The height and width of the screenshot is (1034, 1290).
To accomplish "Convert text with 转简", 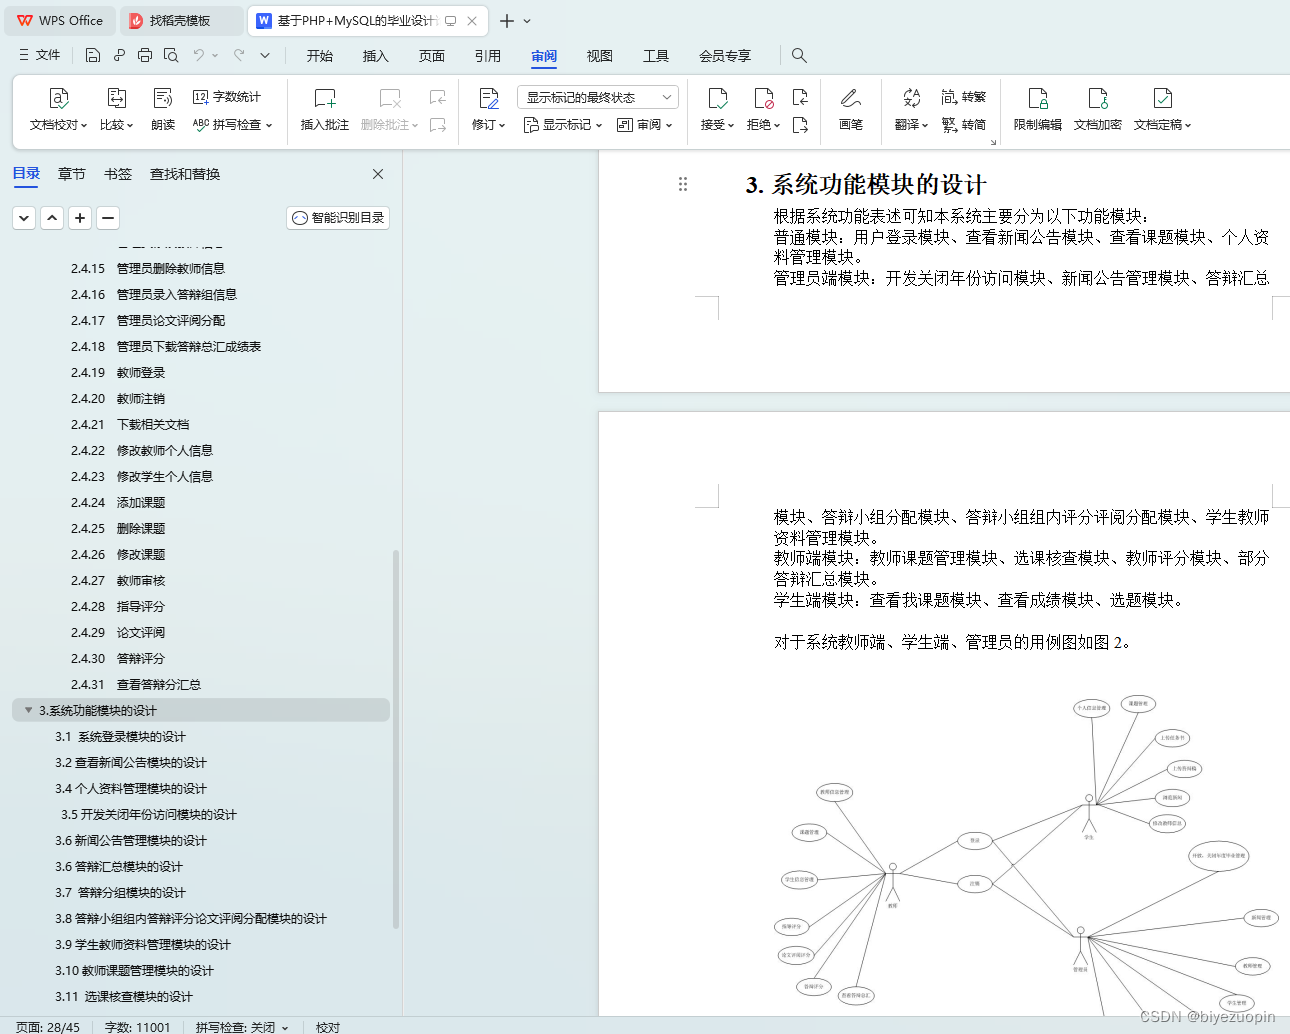I will (964, 125).
